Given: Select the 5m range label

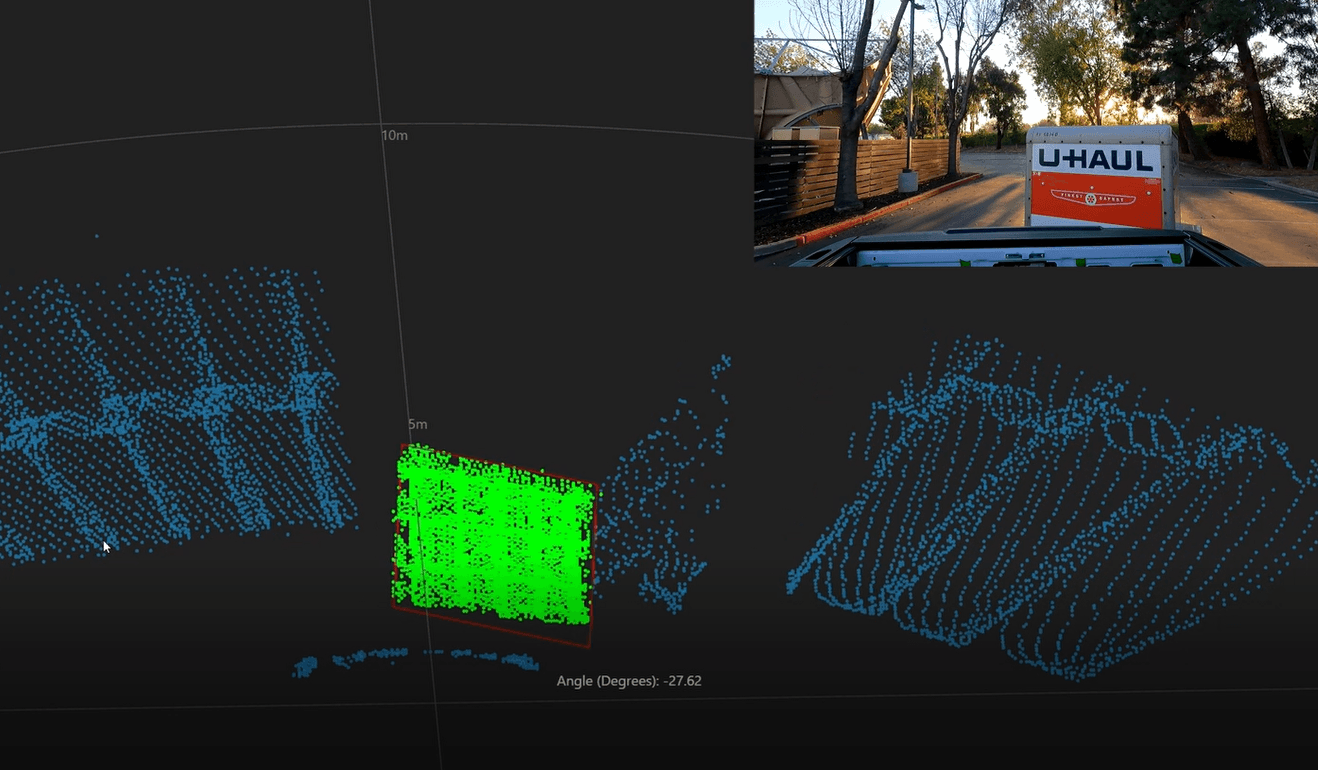Looking at the screenshot, I should coord(418,425).
